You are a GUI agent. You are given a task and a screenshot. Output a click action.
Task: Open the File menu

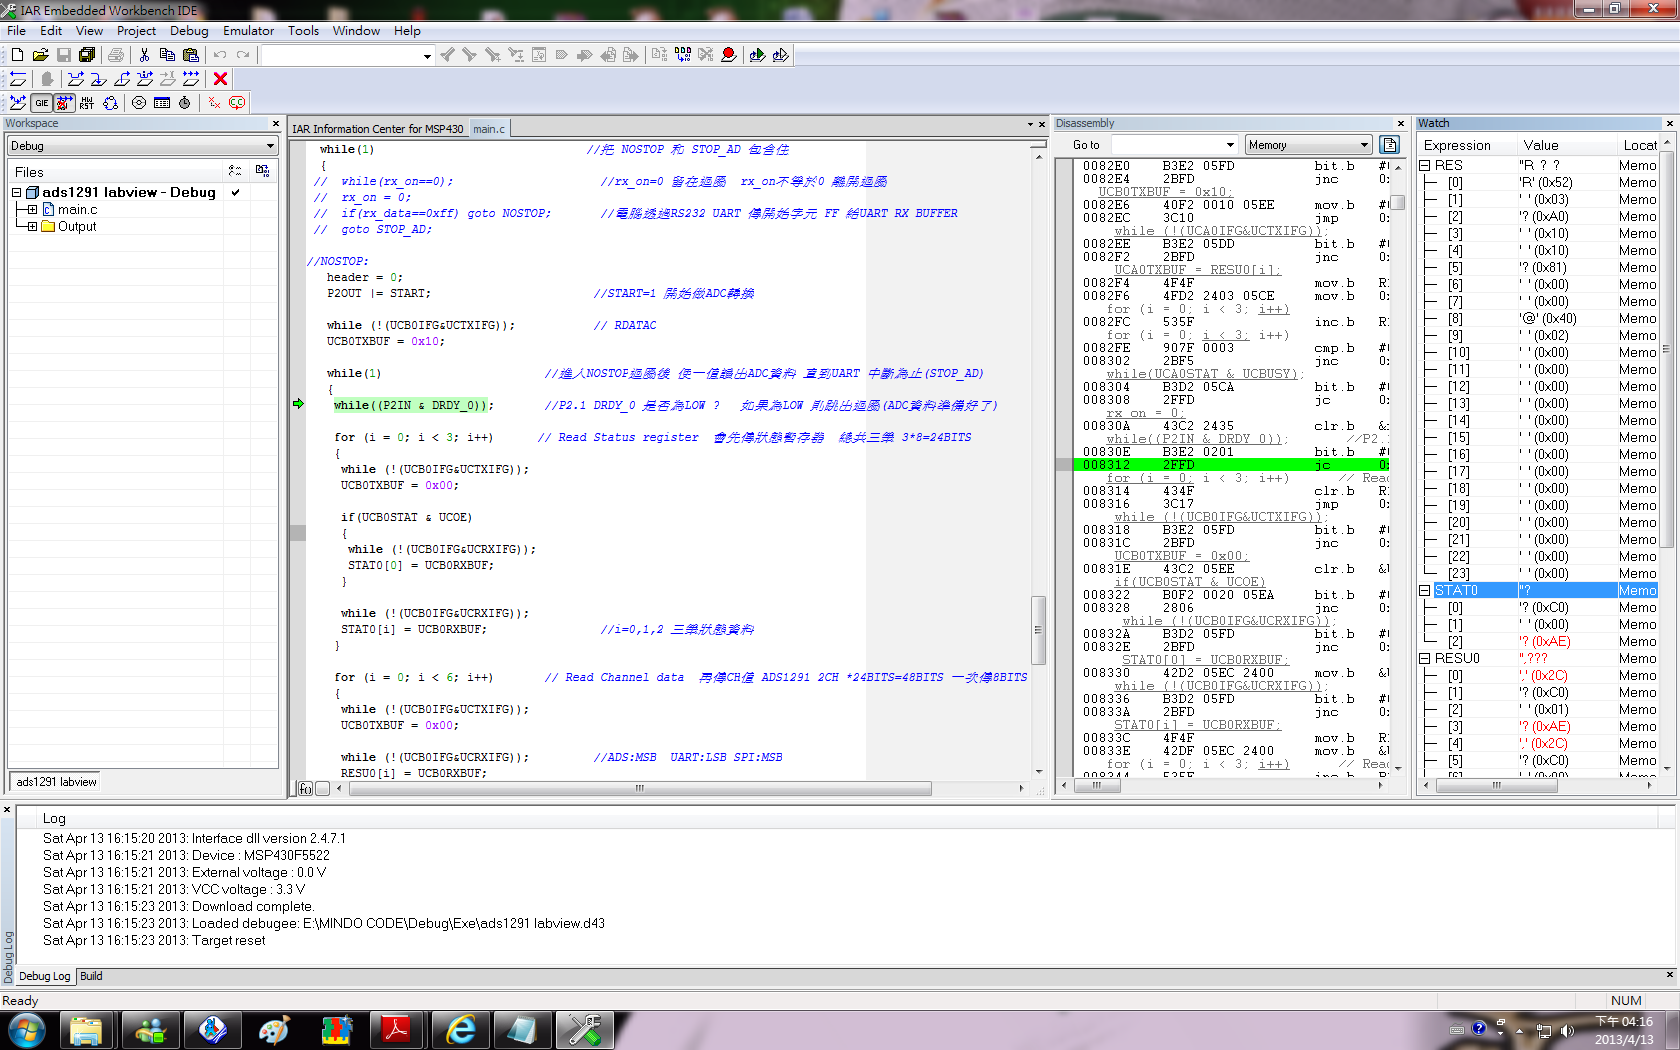coord(17,31)
